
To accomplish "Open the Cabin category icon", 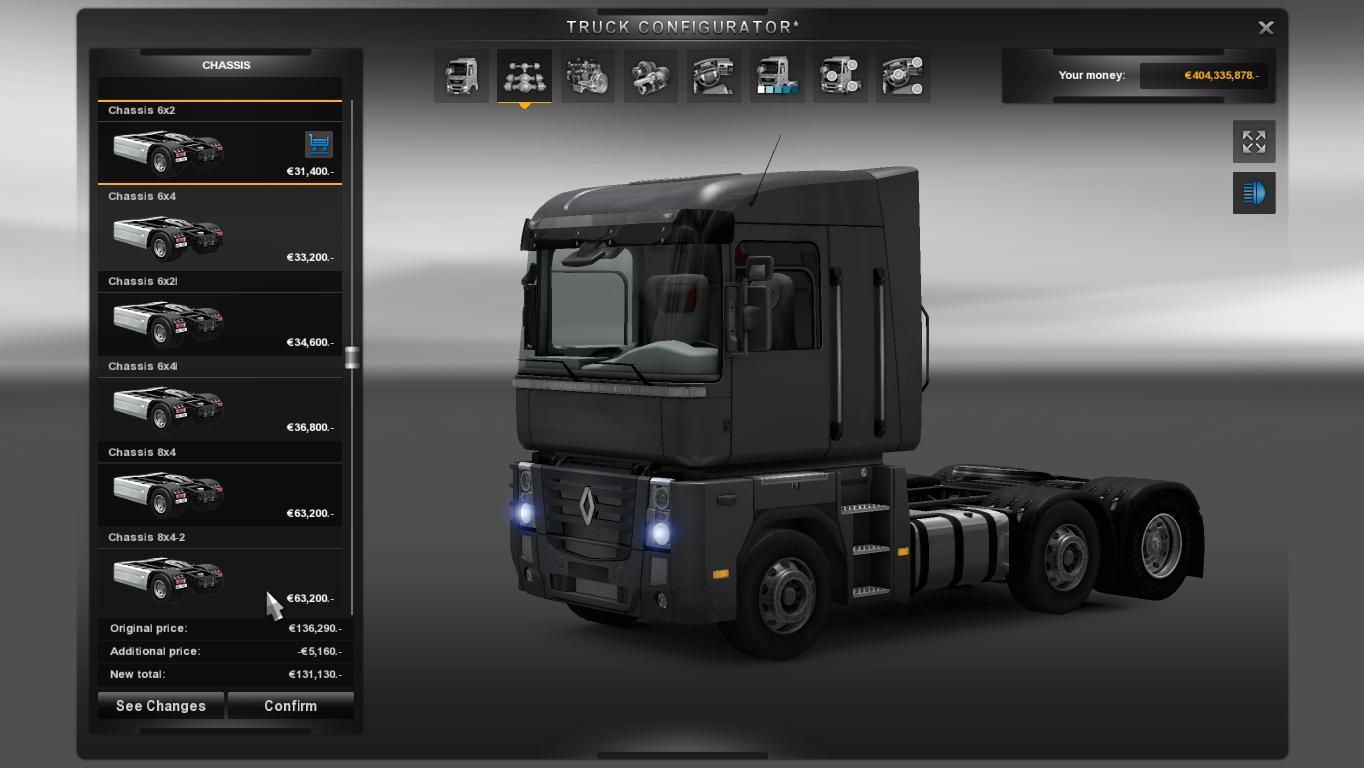I will click(x=461, y=76).
